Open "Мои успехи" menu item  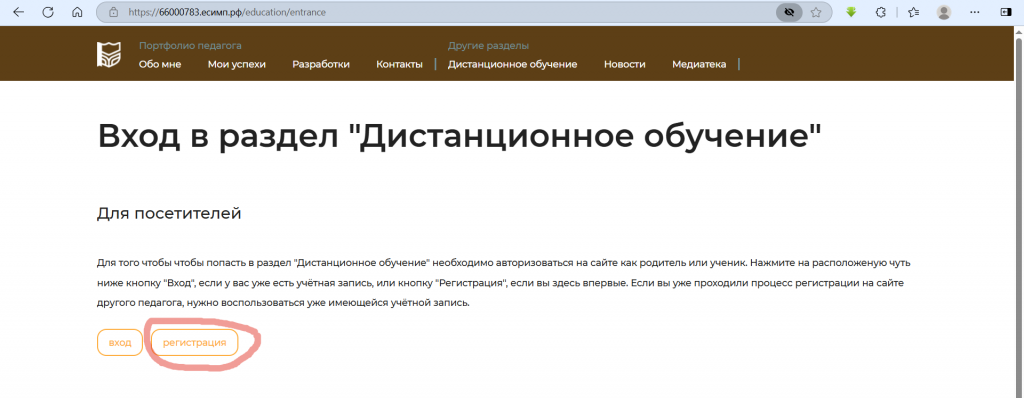[236, 64]
